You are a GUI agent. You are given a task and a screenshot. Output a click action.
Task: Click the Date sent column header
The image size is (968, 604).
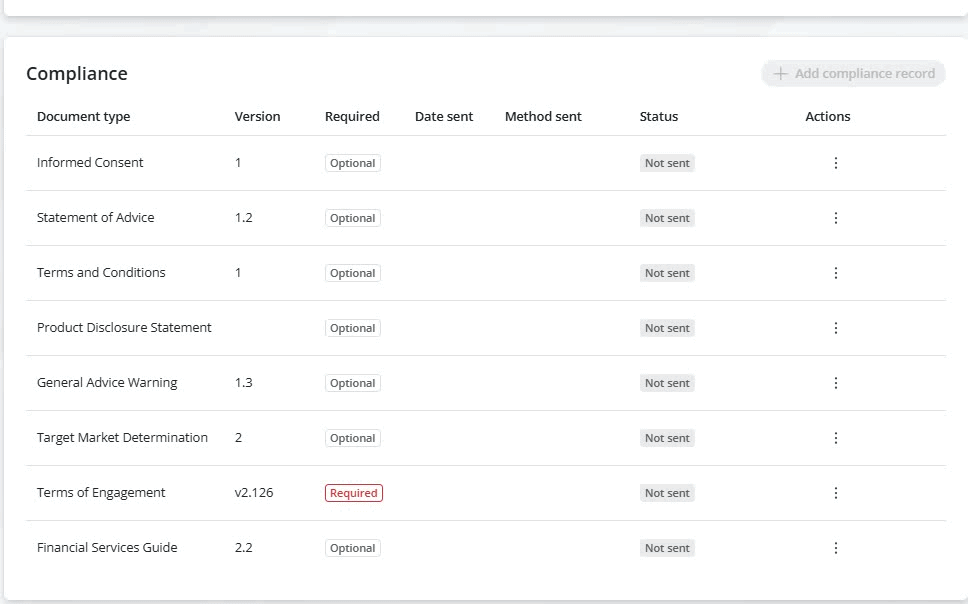(444, 117)
